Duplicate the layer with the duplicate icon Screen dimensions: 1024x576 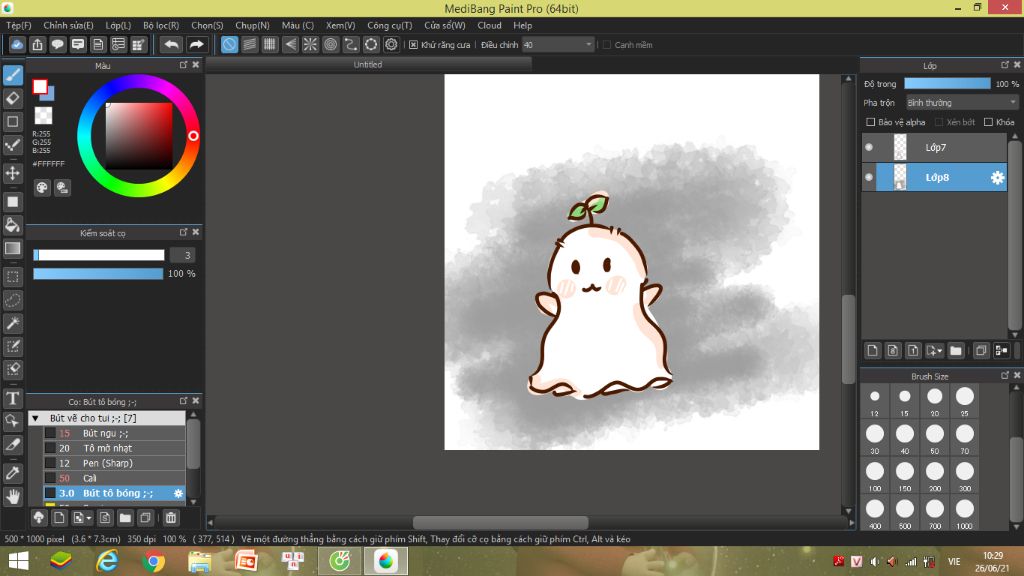[980, 351]
